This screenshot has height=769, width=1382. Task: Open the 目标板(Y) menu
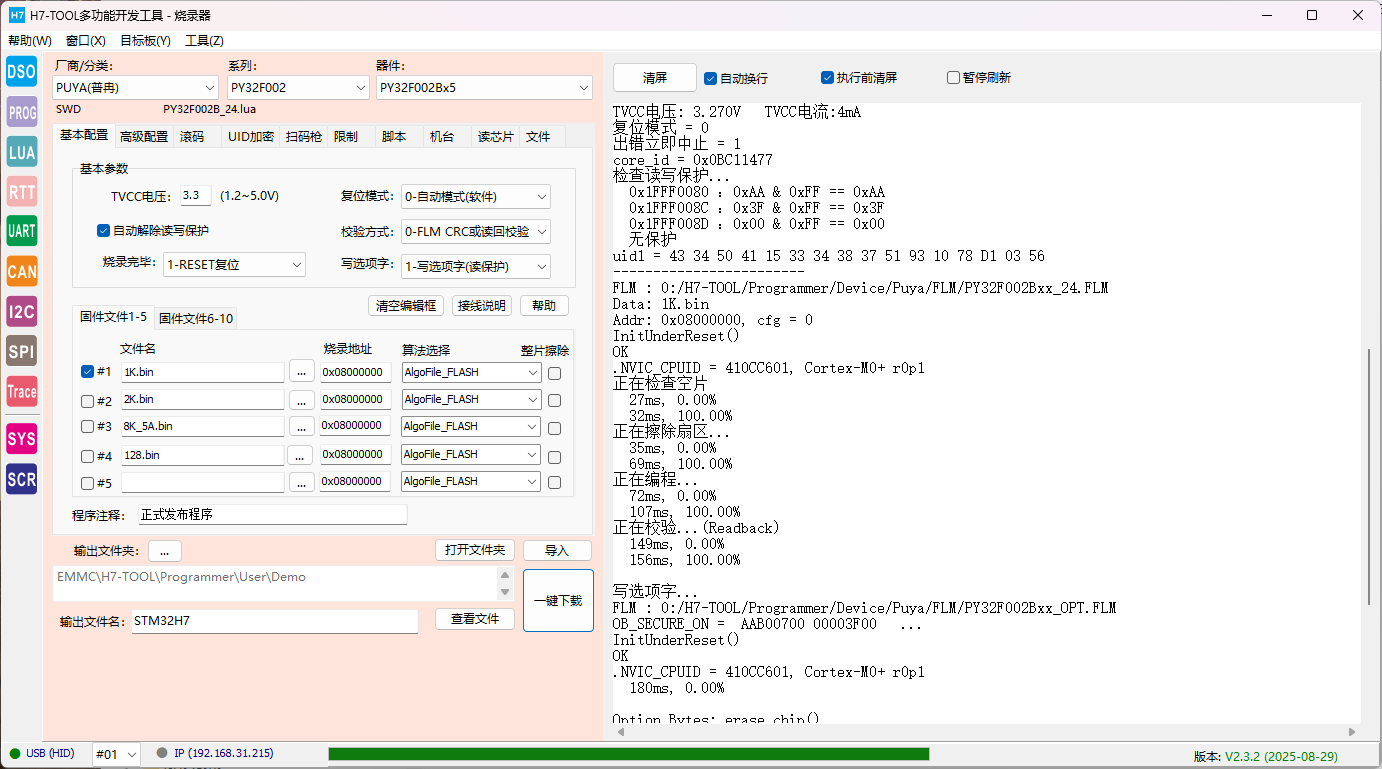tap(145, 41)
